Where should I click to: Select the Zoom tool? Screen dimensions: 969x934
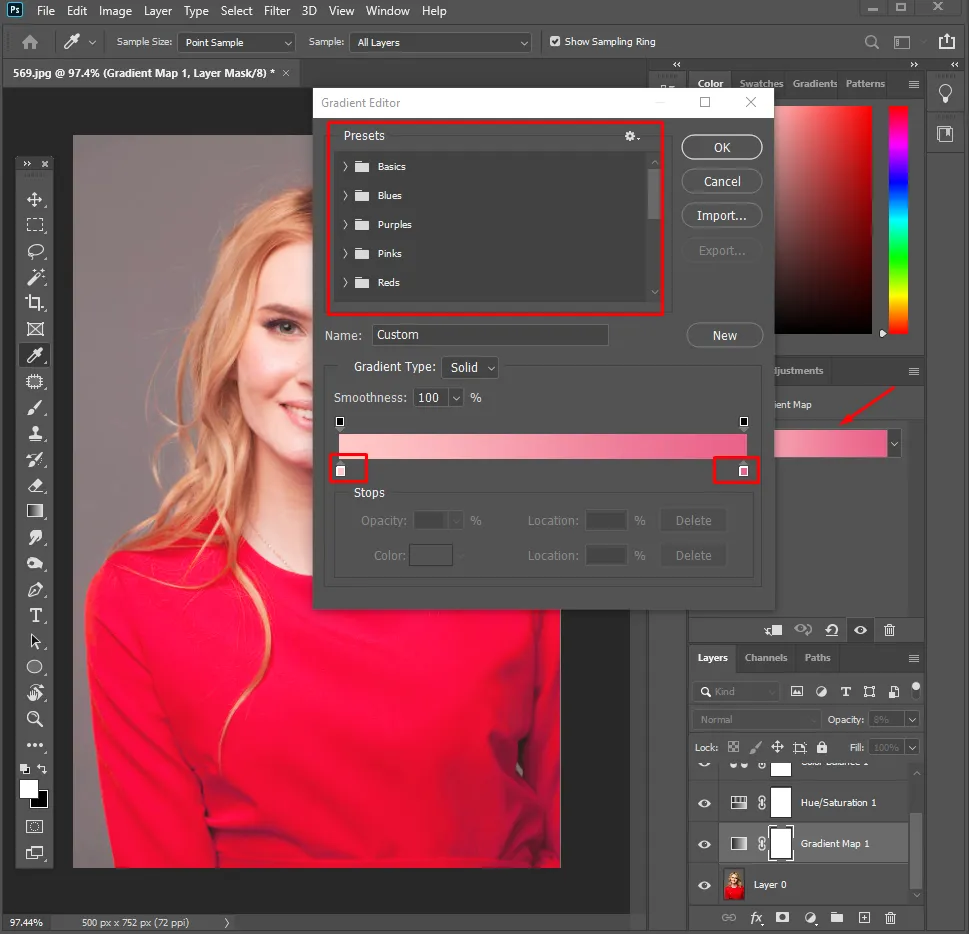tap(35, 719)
